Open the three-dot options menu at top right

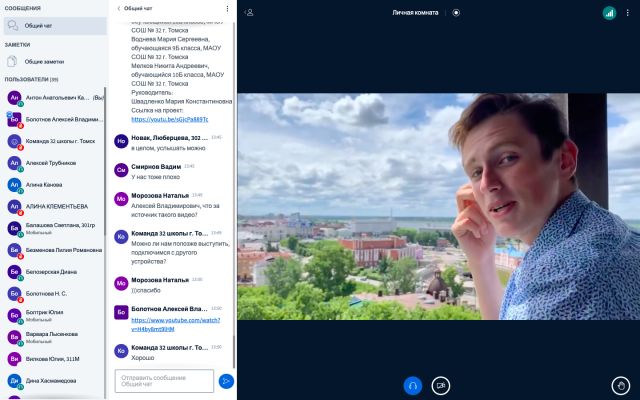tap(627, 13)
